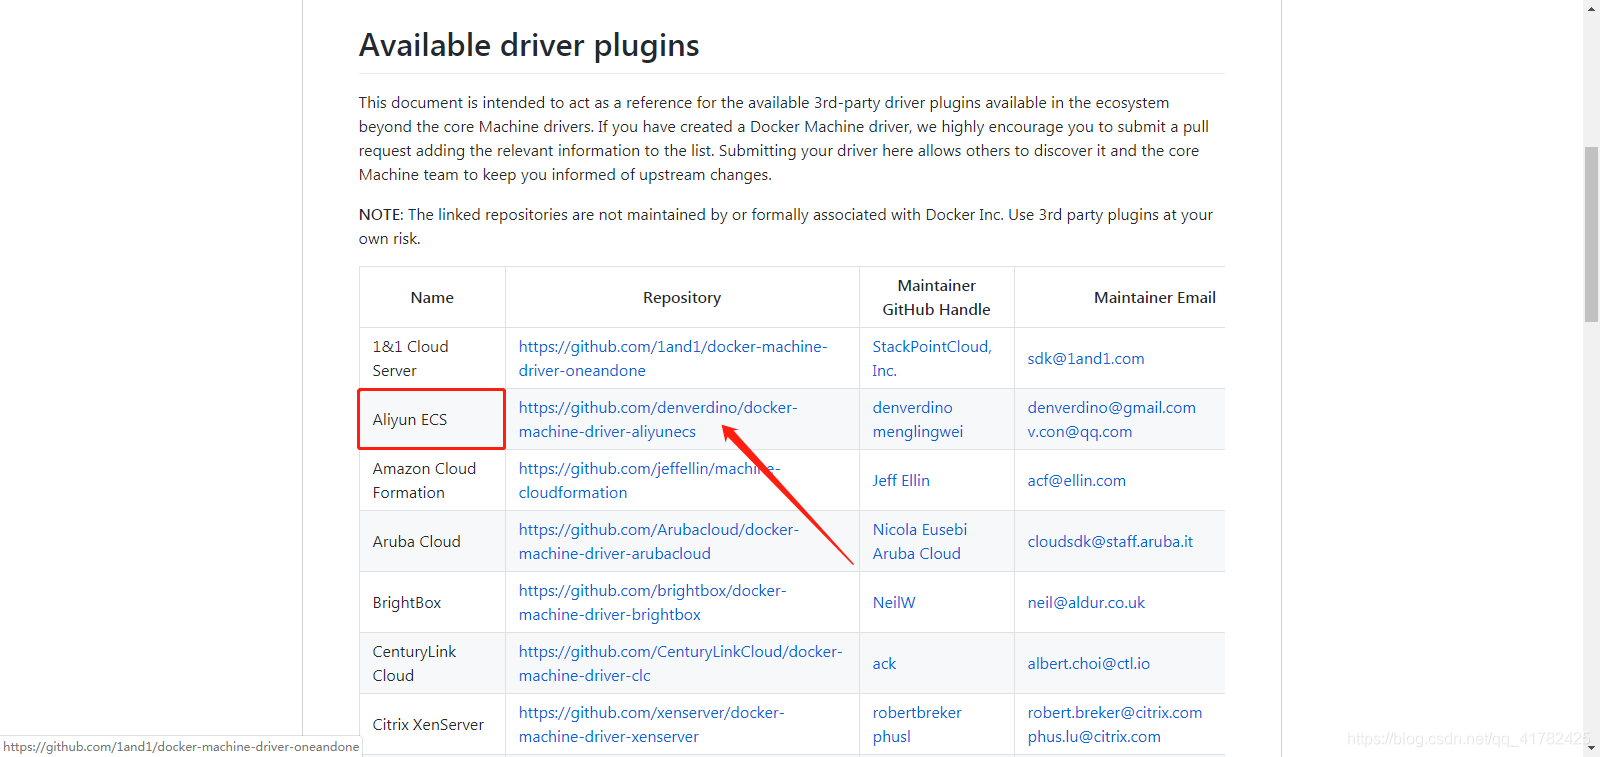1600x757 pixels.
Task: Select the Citrix XenServer name cell
Action: pos(432,724)
